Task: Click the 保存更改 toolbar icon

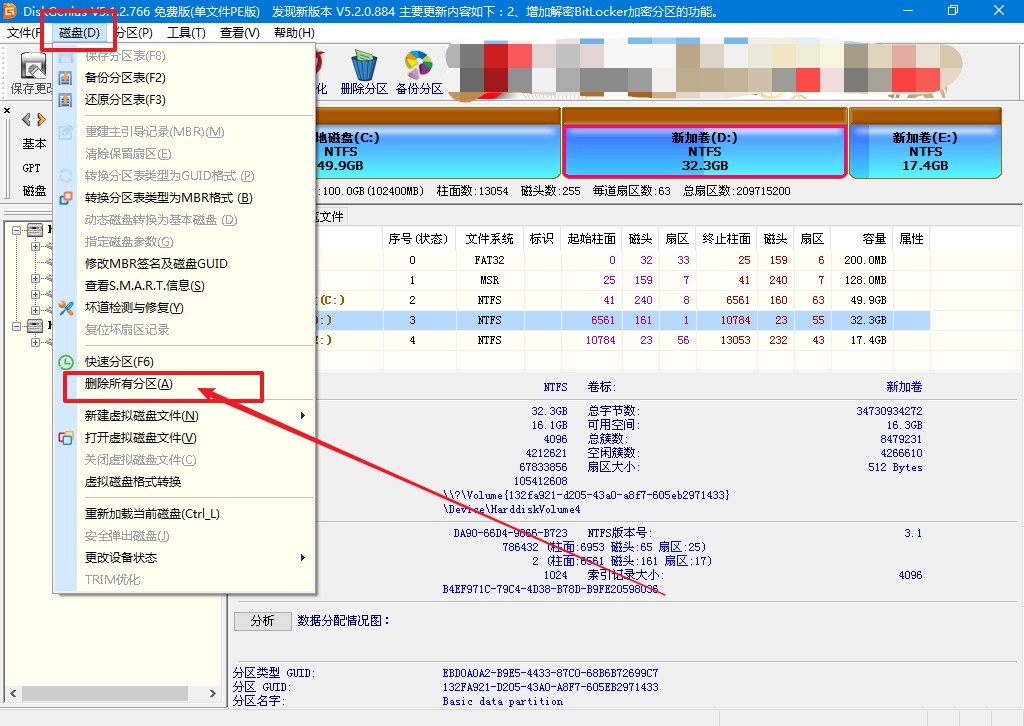Action: click(33, 67)
